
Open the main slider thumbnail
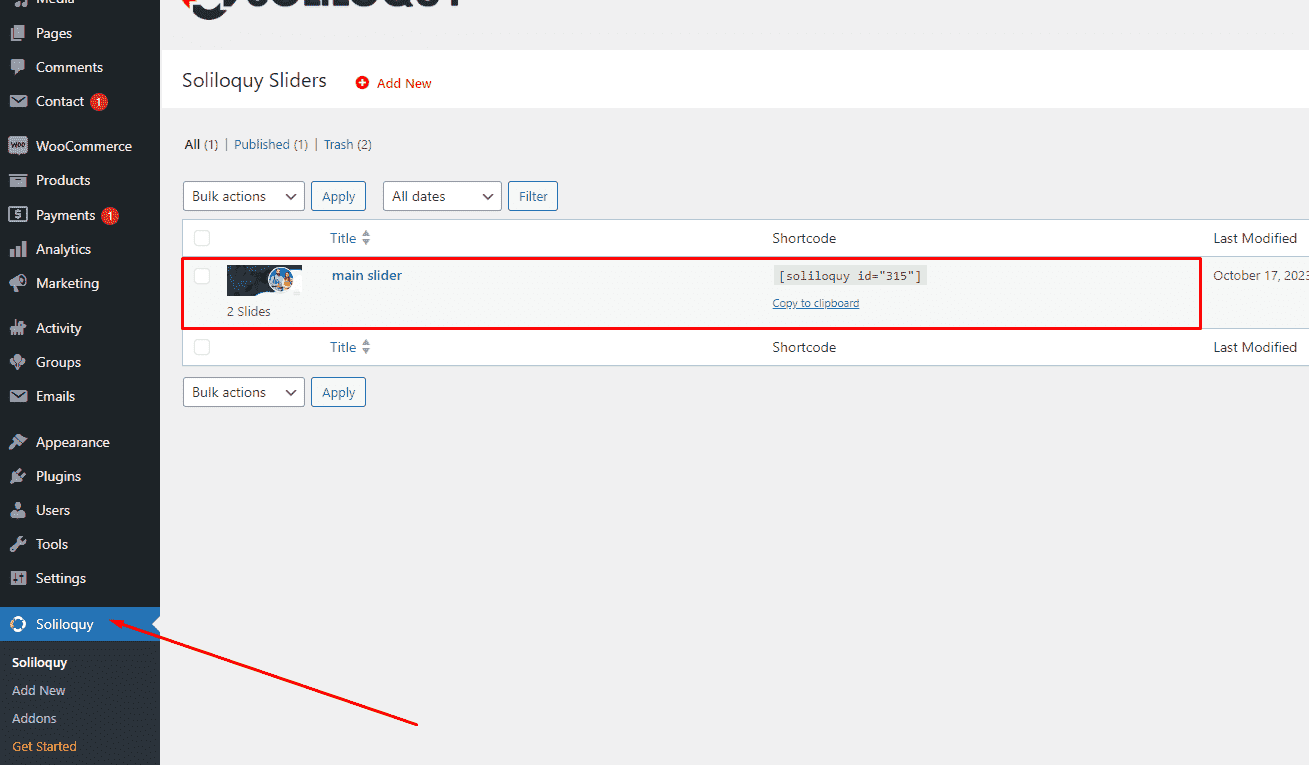pyautogui.click(x=264, y=280)
